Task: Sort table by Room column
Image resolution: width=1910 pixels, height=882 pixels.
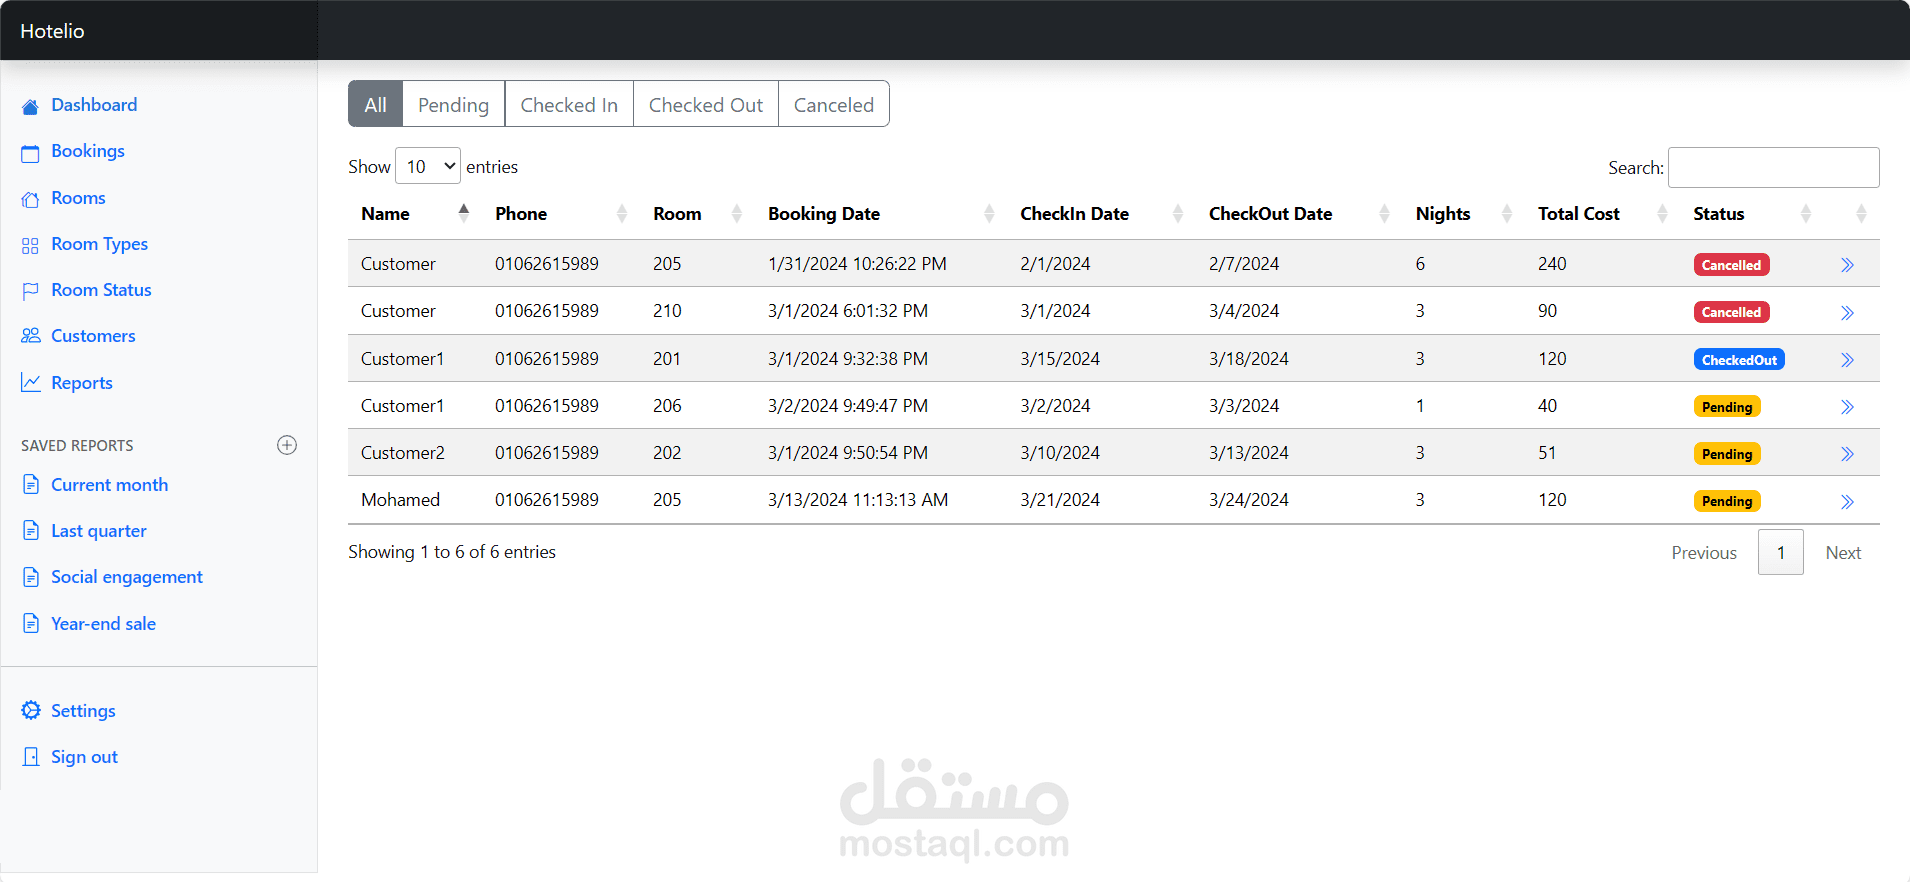Action: pos(698,214)
